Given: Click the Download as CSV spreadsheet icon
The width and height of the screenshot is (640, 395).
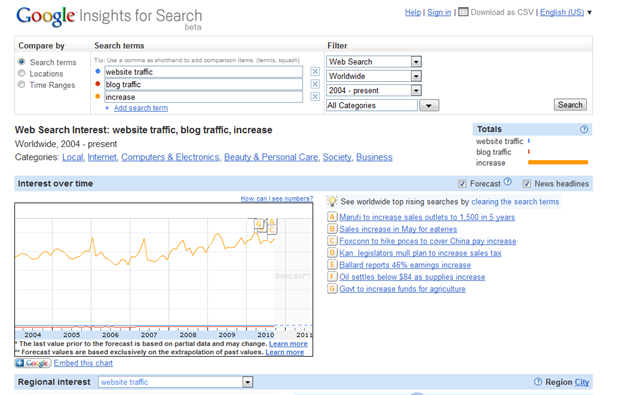Looking at the screenshot, I should [463, 12].
